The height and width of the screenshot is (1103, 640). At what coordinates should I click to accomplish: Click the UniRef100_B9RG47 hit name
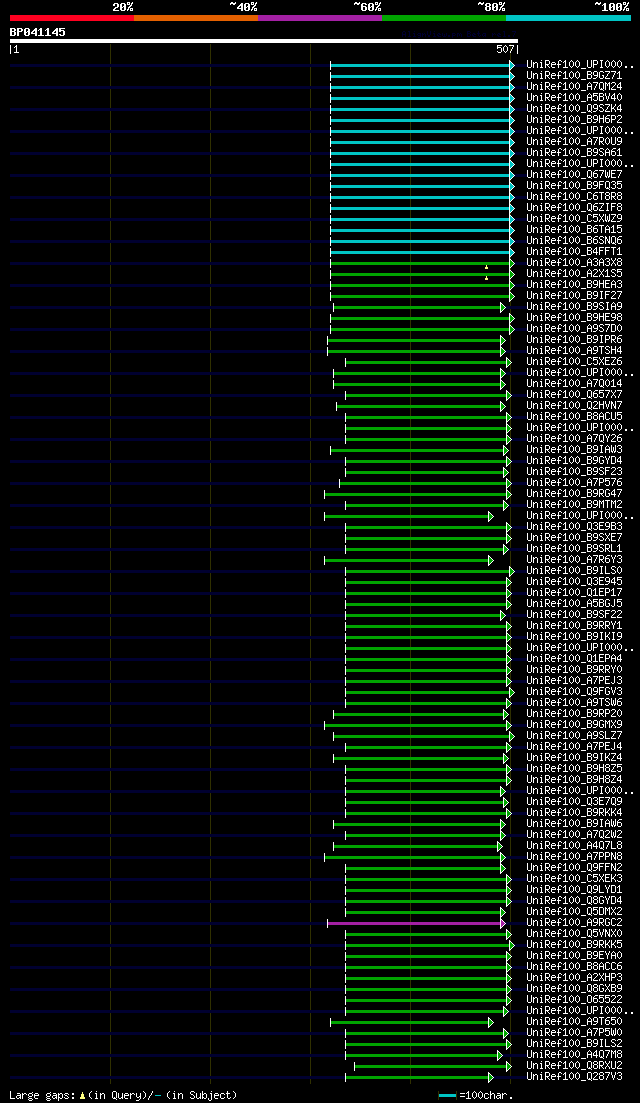point(574,493)
